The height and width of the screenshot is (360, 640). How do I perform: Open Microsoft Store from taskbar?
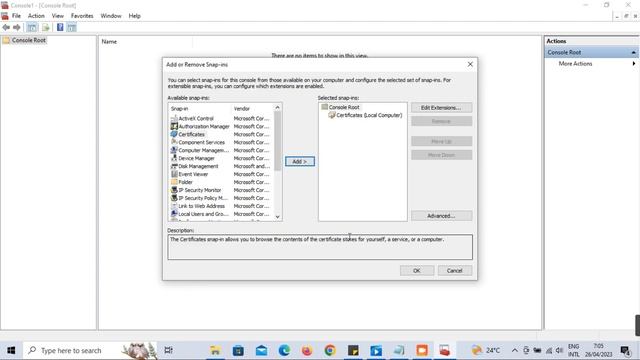[x=238, y=350]
